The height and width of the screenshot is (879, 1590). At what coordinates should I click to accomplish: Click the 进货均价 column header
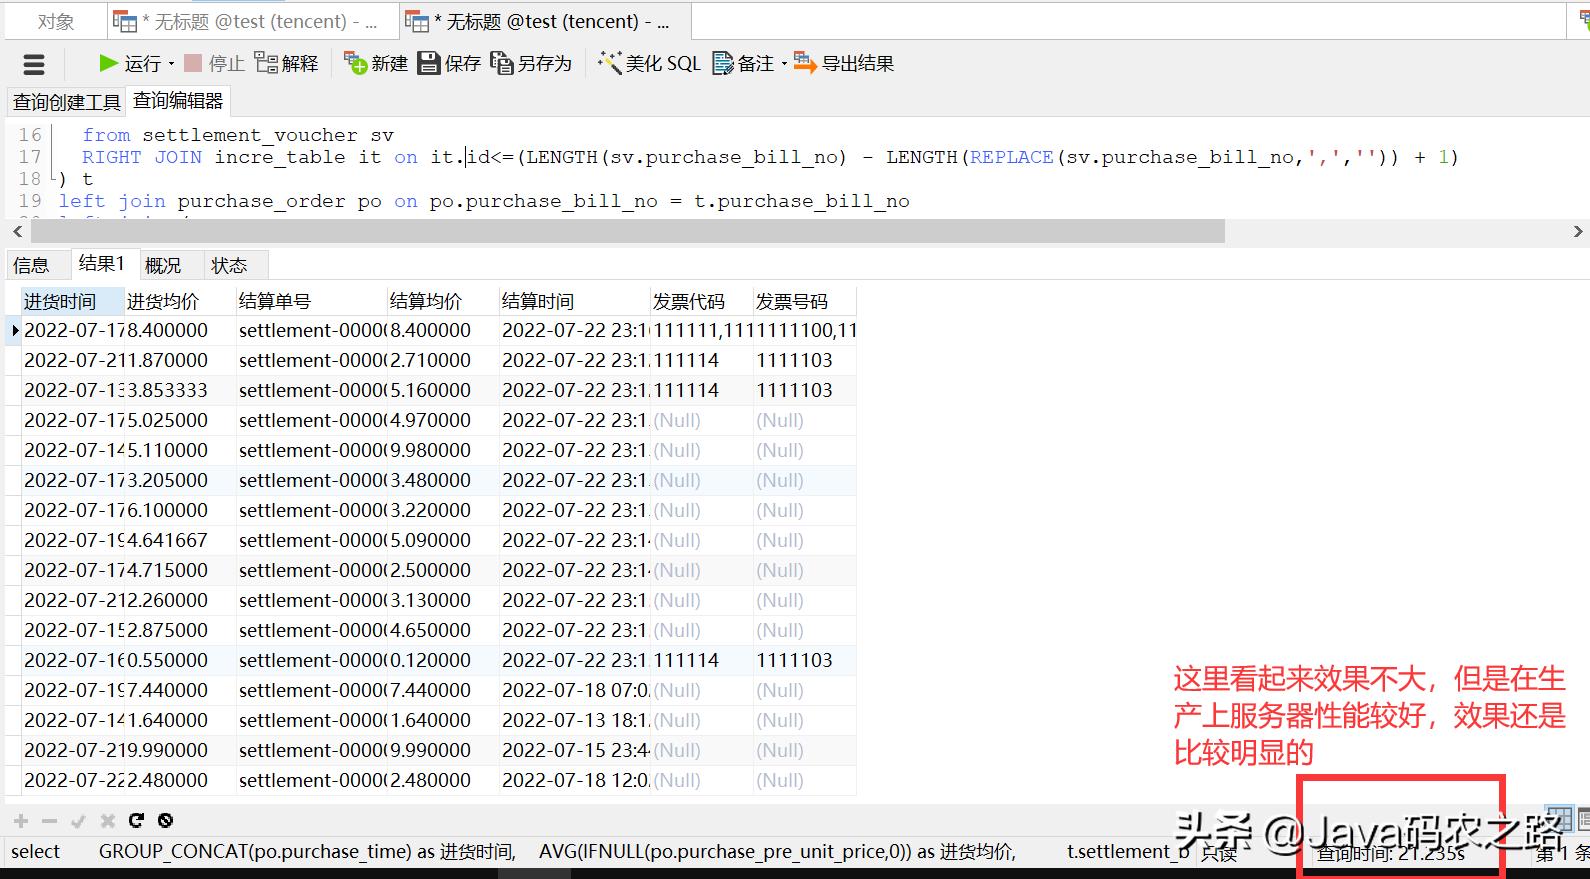pyautogui.click(x=180, y=301)
